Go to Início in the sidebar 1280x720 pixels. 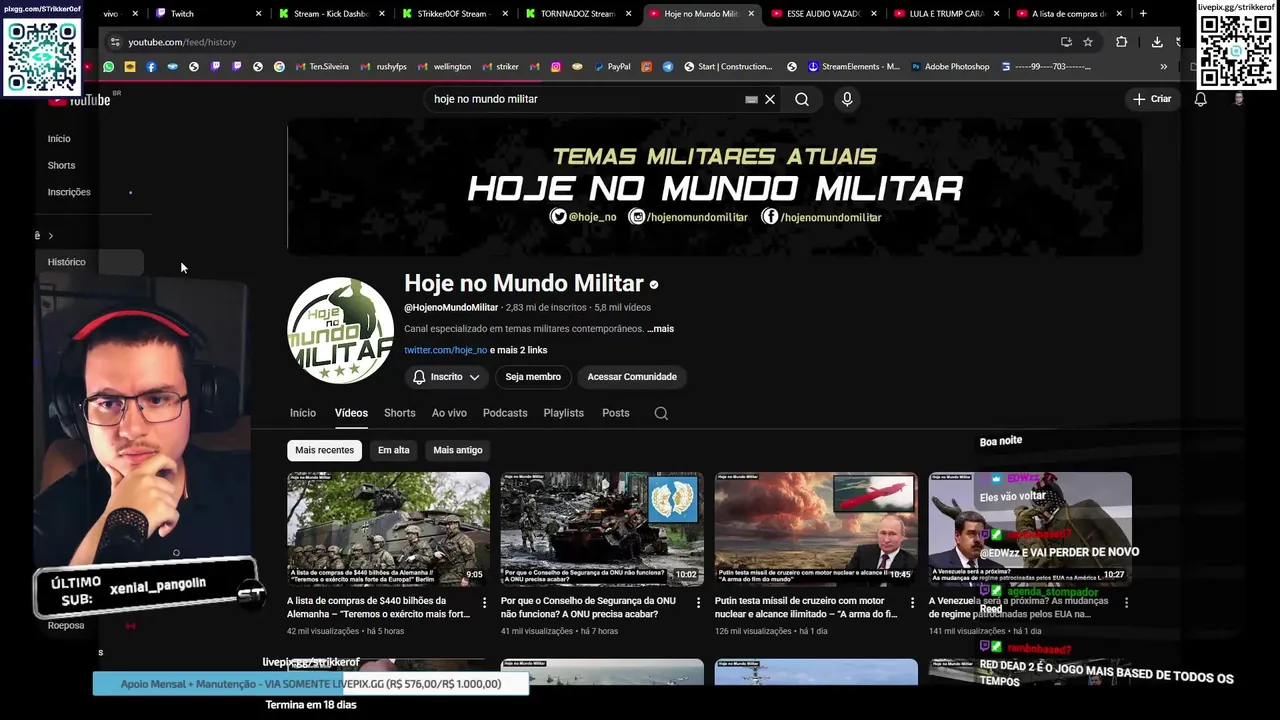[59, 139]
